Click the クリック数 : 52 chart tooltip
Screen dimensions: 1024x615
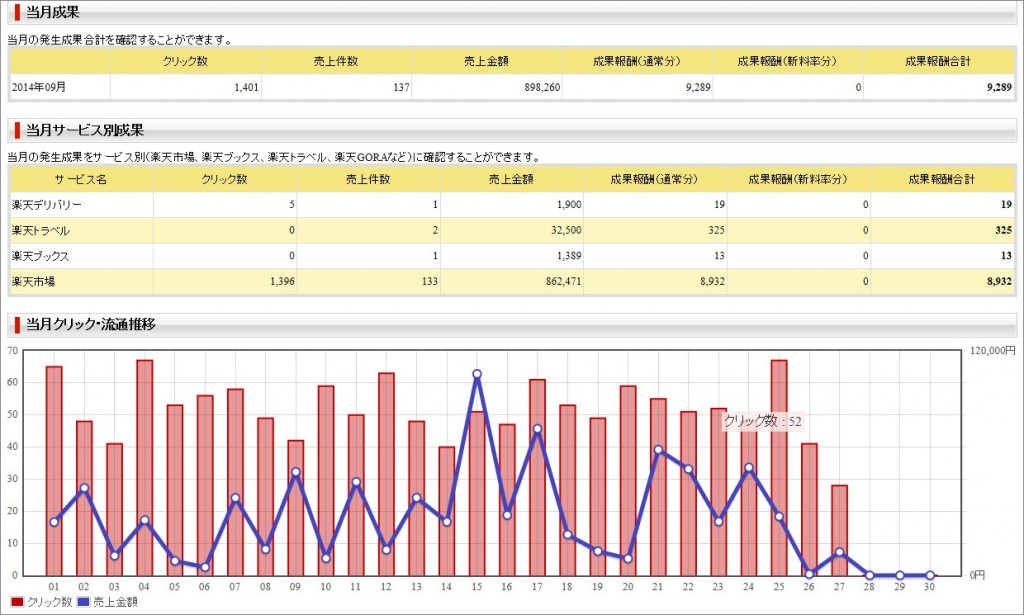(762, 422)
